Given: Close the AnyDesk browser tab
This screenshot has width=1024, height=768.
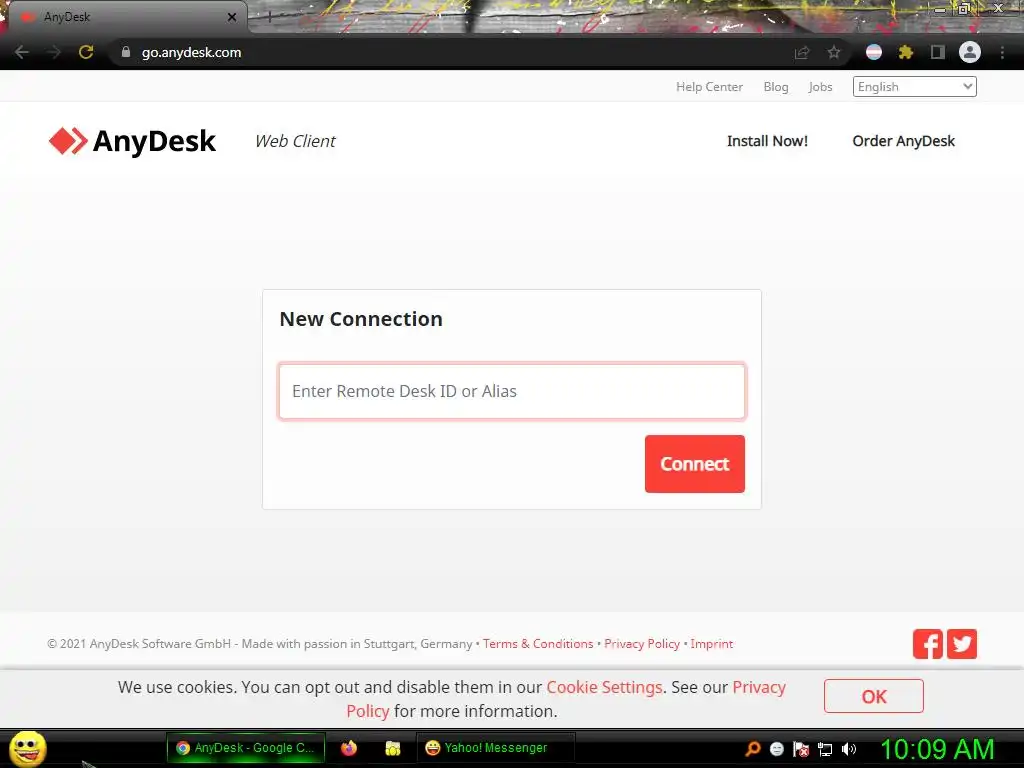Looking at the screenshot, I should 232,17.
